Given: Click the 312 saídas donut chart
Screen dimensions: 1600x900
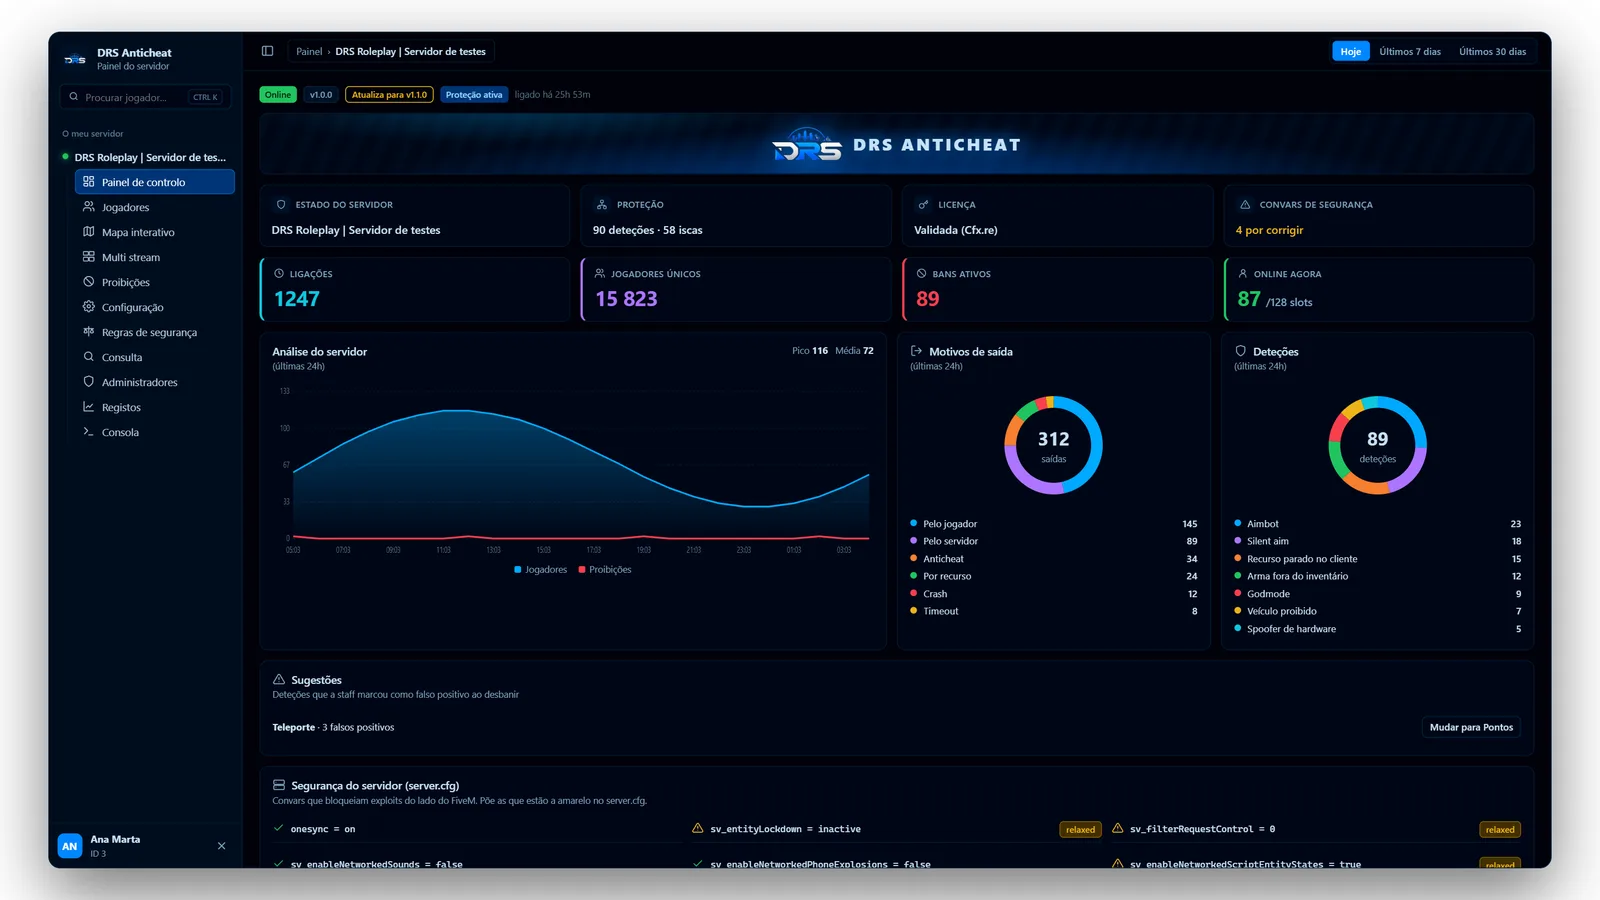Looking at the screenshot, I should click(x=1053, y=445).
